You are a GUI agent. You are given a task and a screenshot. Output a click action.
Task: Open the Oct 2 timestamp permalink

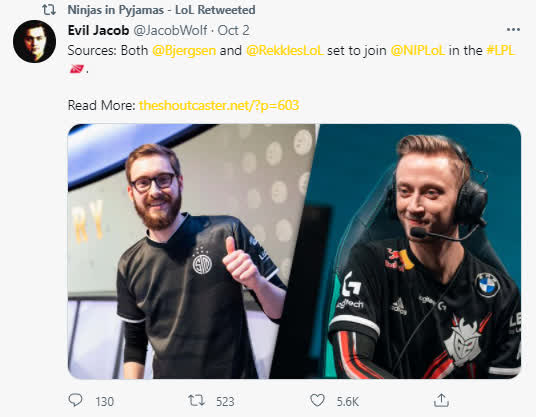233,30
